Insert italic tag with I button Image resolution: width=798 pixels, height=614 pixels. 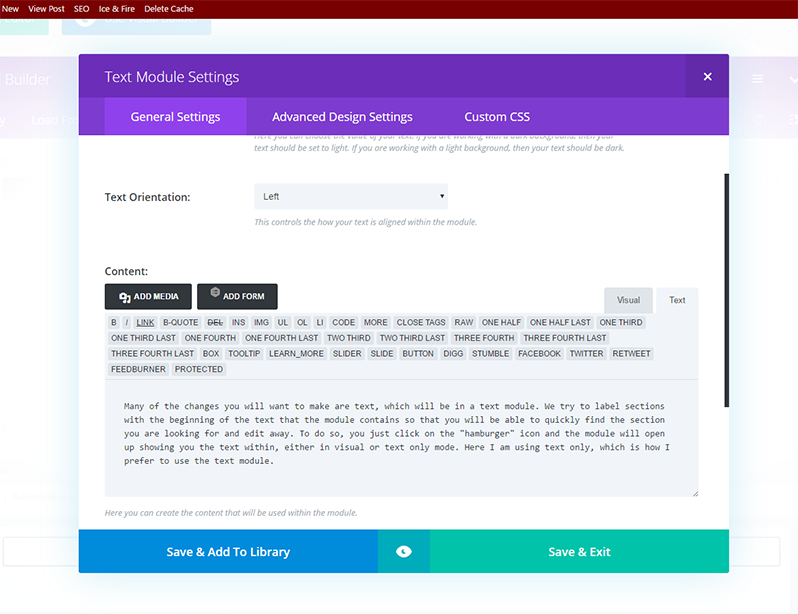click(126, 322)
